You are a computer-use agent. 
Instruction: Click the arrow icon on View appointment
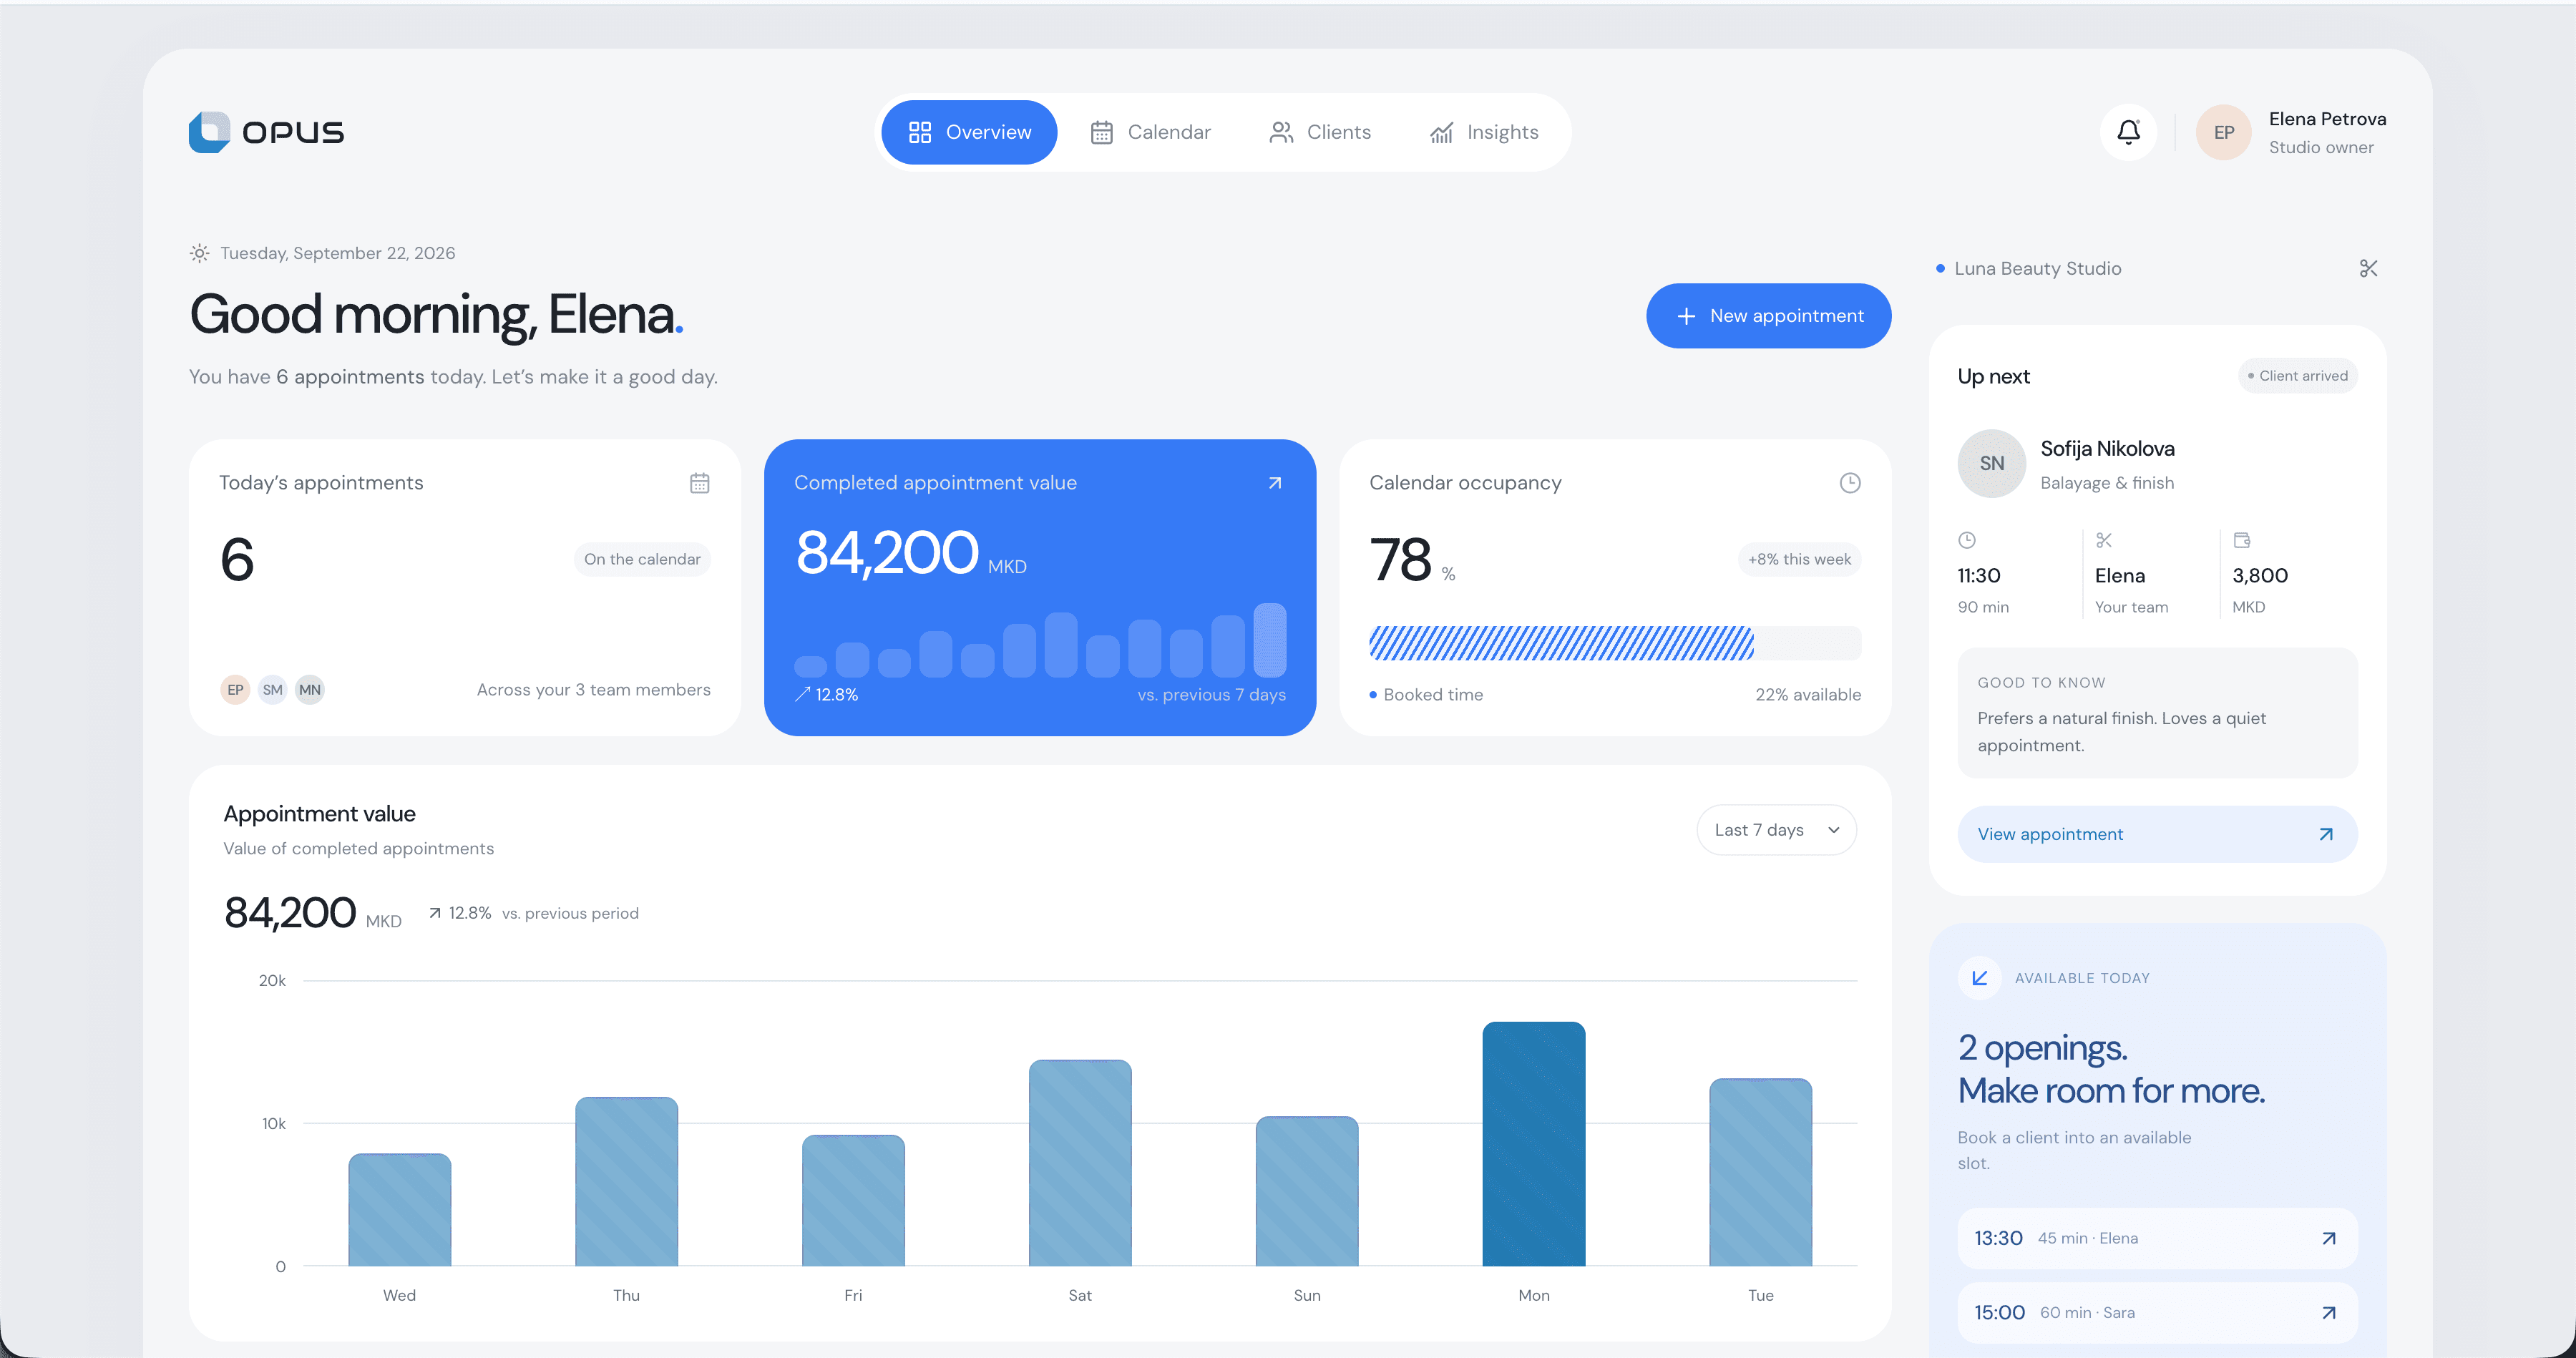[x=2326, y=834]
